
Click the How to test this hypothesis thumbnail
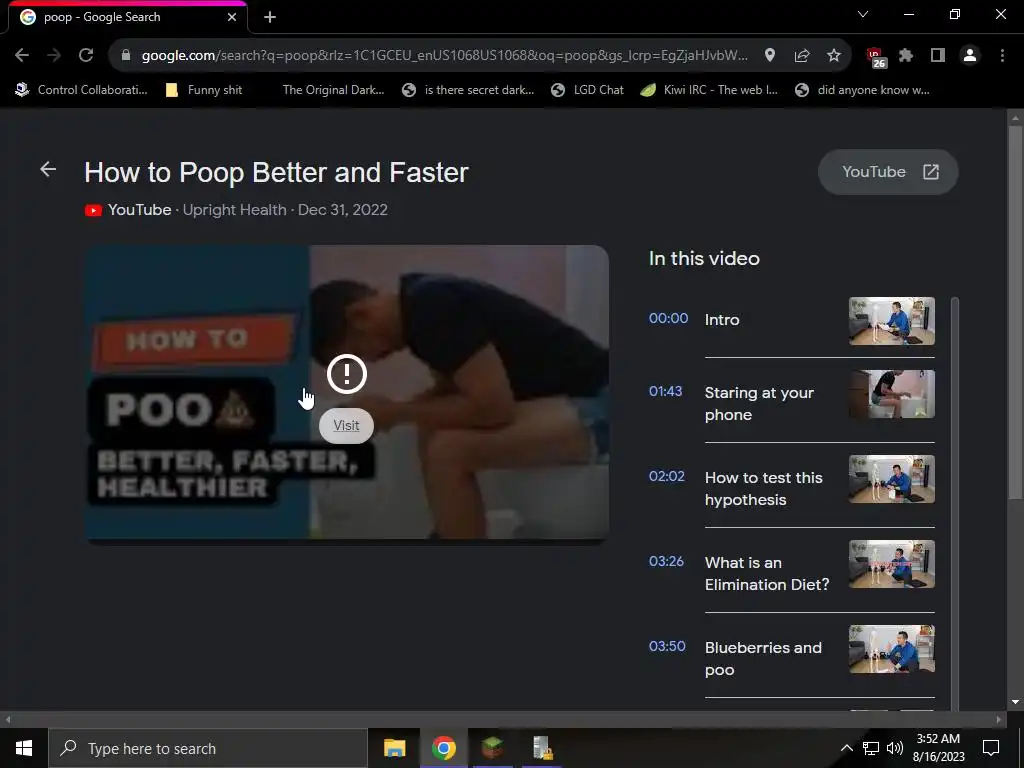pos(891,479)
